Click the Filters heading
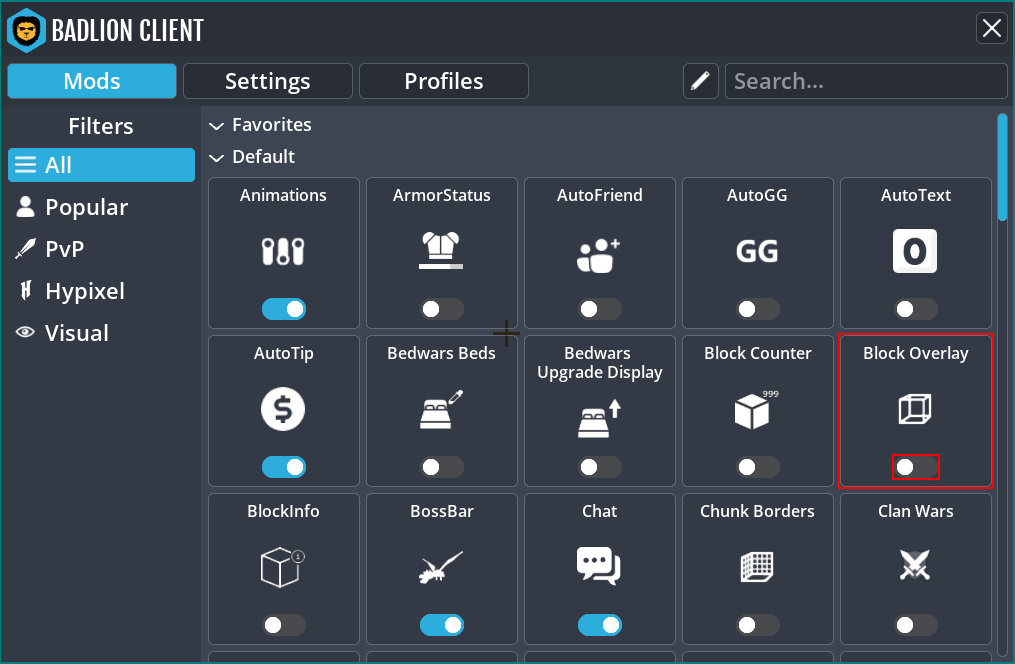Image resolution: width=1015 pixels, height=664 pixels. pos(100,126)
